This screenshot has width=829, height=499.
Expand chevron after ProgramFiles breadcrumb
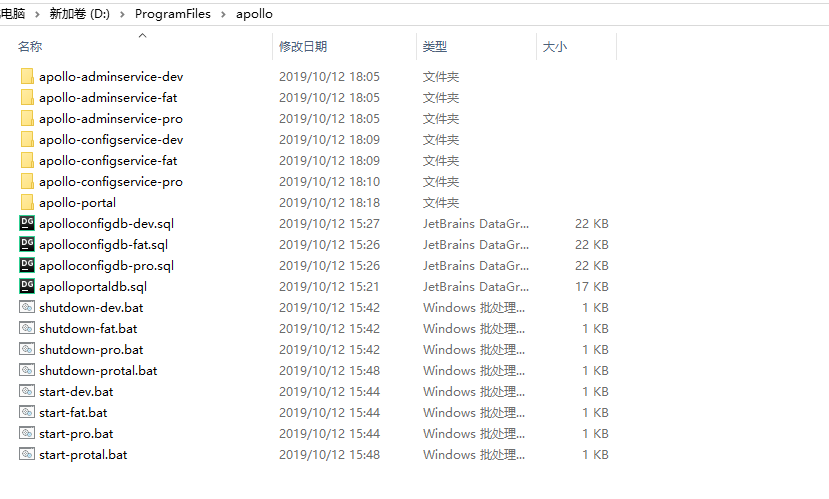pos(223,14)
